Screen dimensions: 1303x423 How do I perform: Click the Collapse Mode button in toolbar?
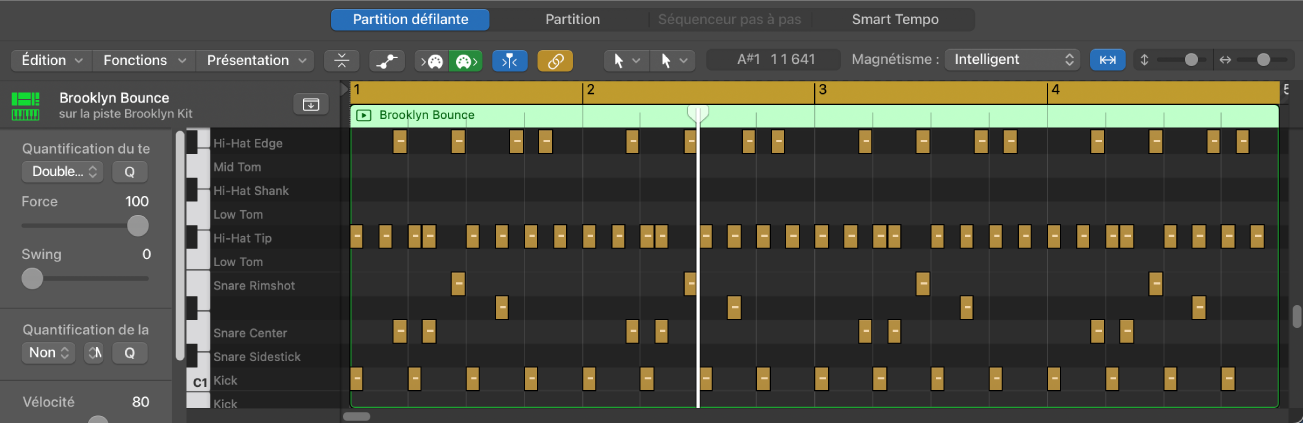point(341,60)
